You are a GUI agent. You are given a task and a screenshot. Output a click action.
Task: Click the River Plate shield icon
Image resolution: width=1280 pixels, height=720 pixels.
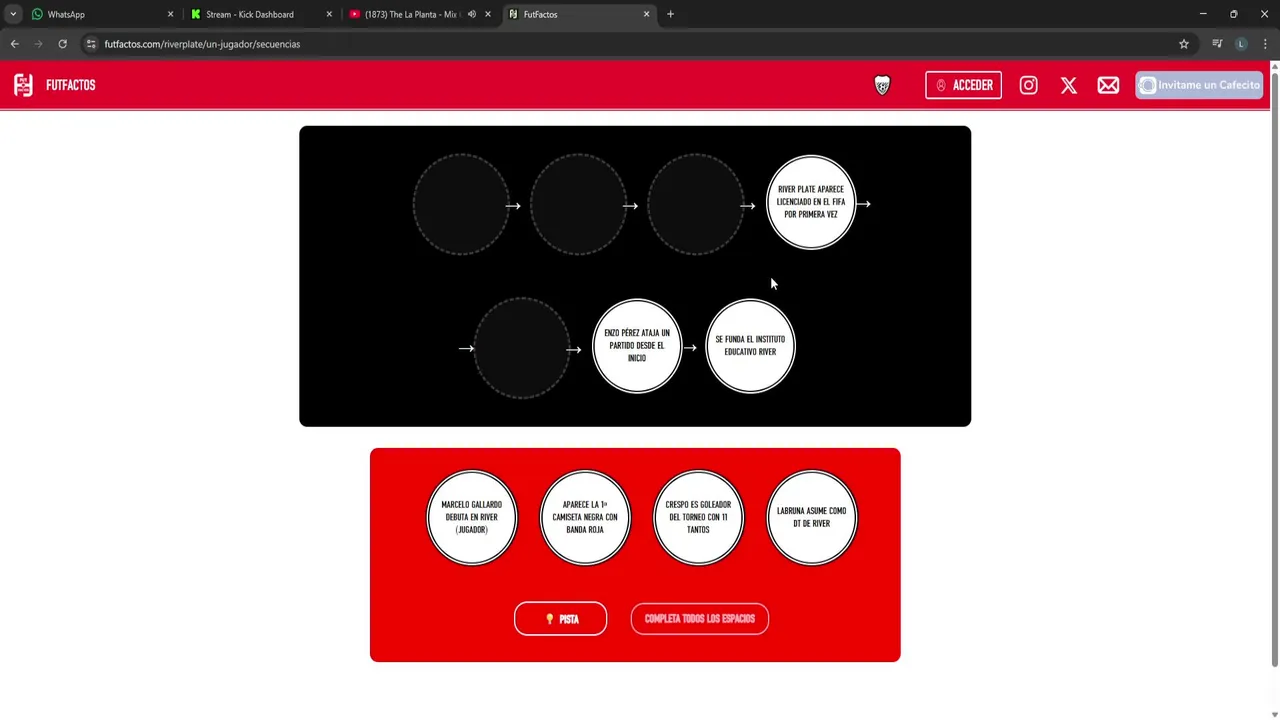[882, 86]
